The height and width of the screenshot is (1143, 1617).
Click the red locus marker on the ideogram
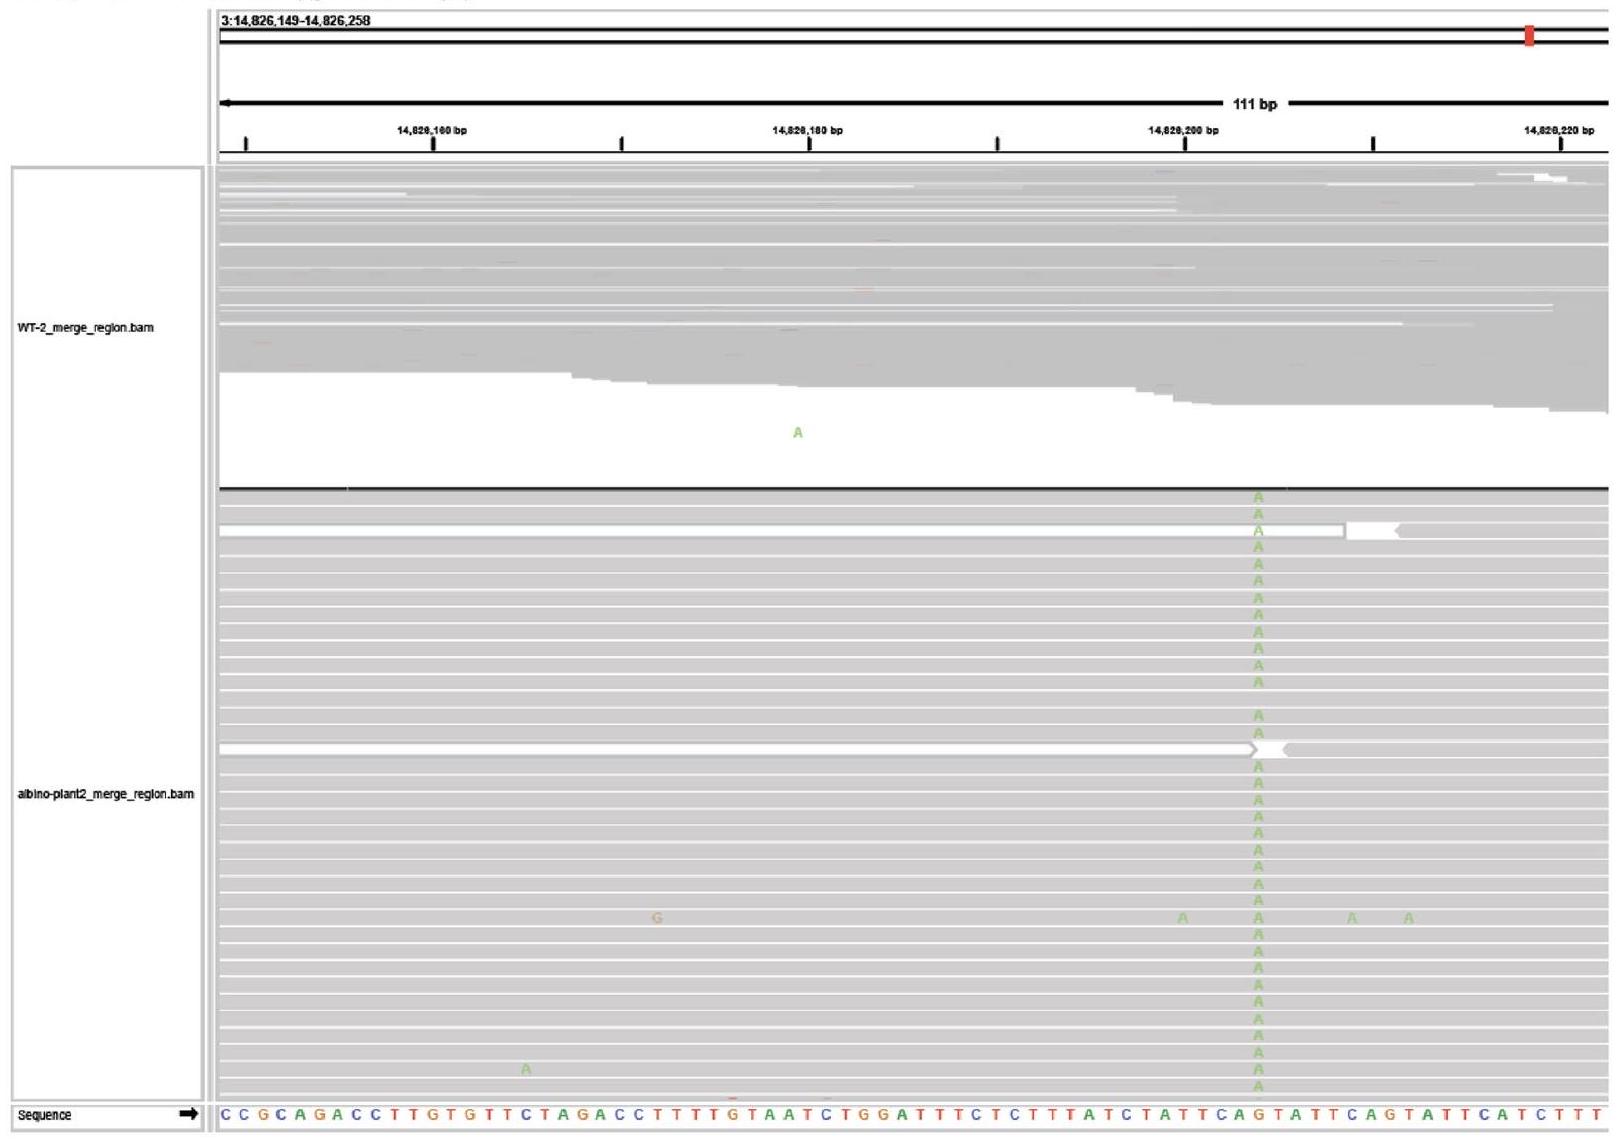coord(1529,36)
